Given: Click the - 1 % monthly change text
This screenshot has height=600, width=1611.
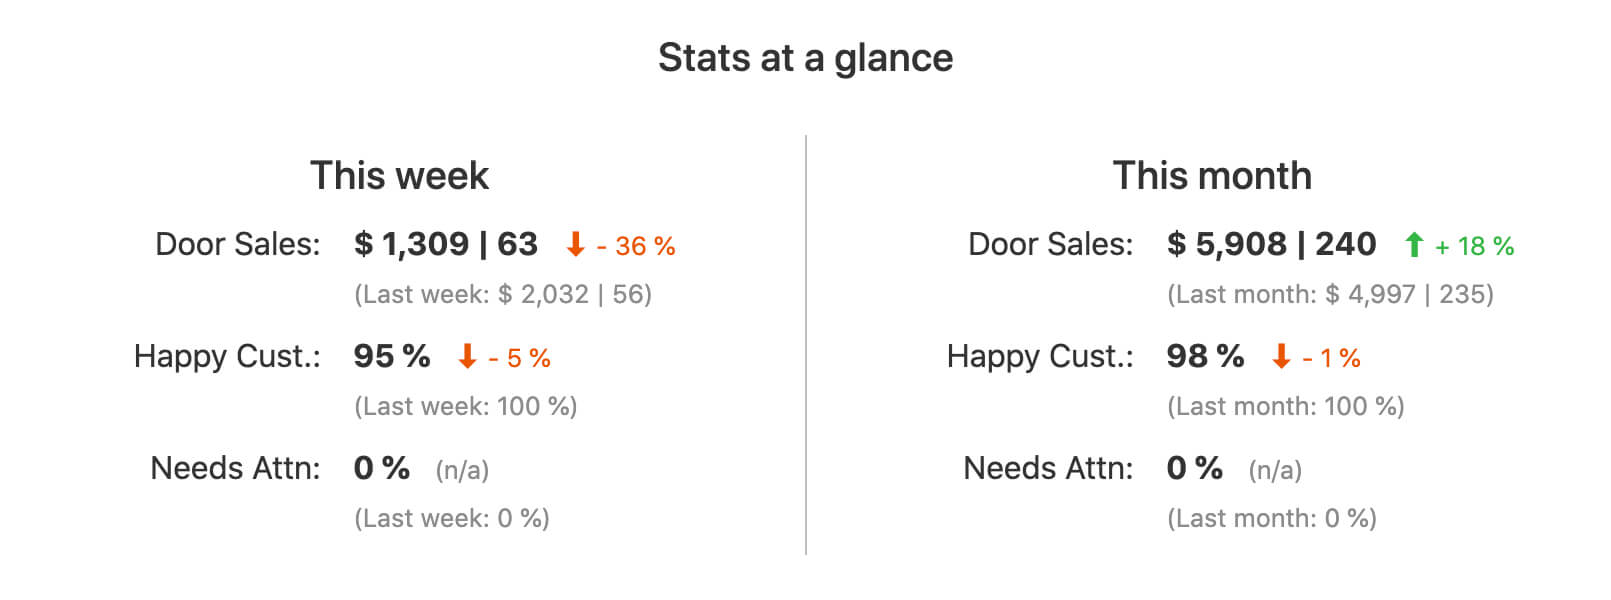Looking at the screenshot, I should 1332,358.
